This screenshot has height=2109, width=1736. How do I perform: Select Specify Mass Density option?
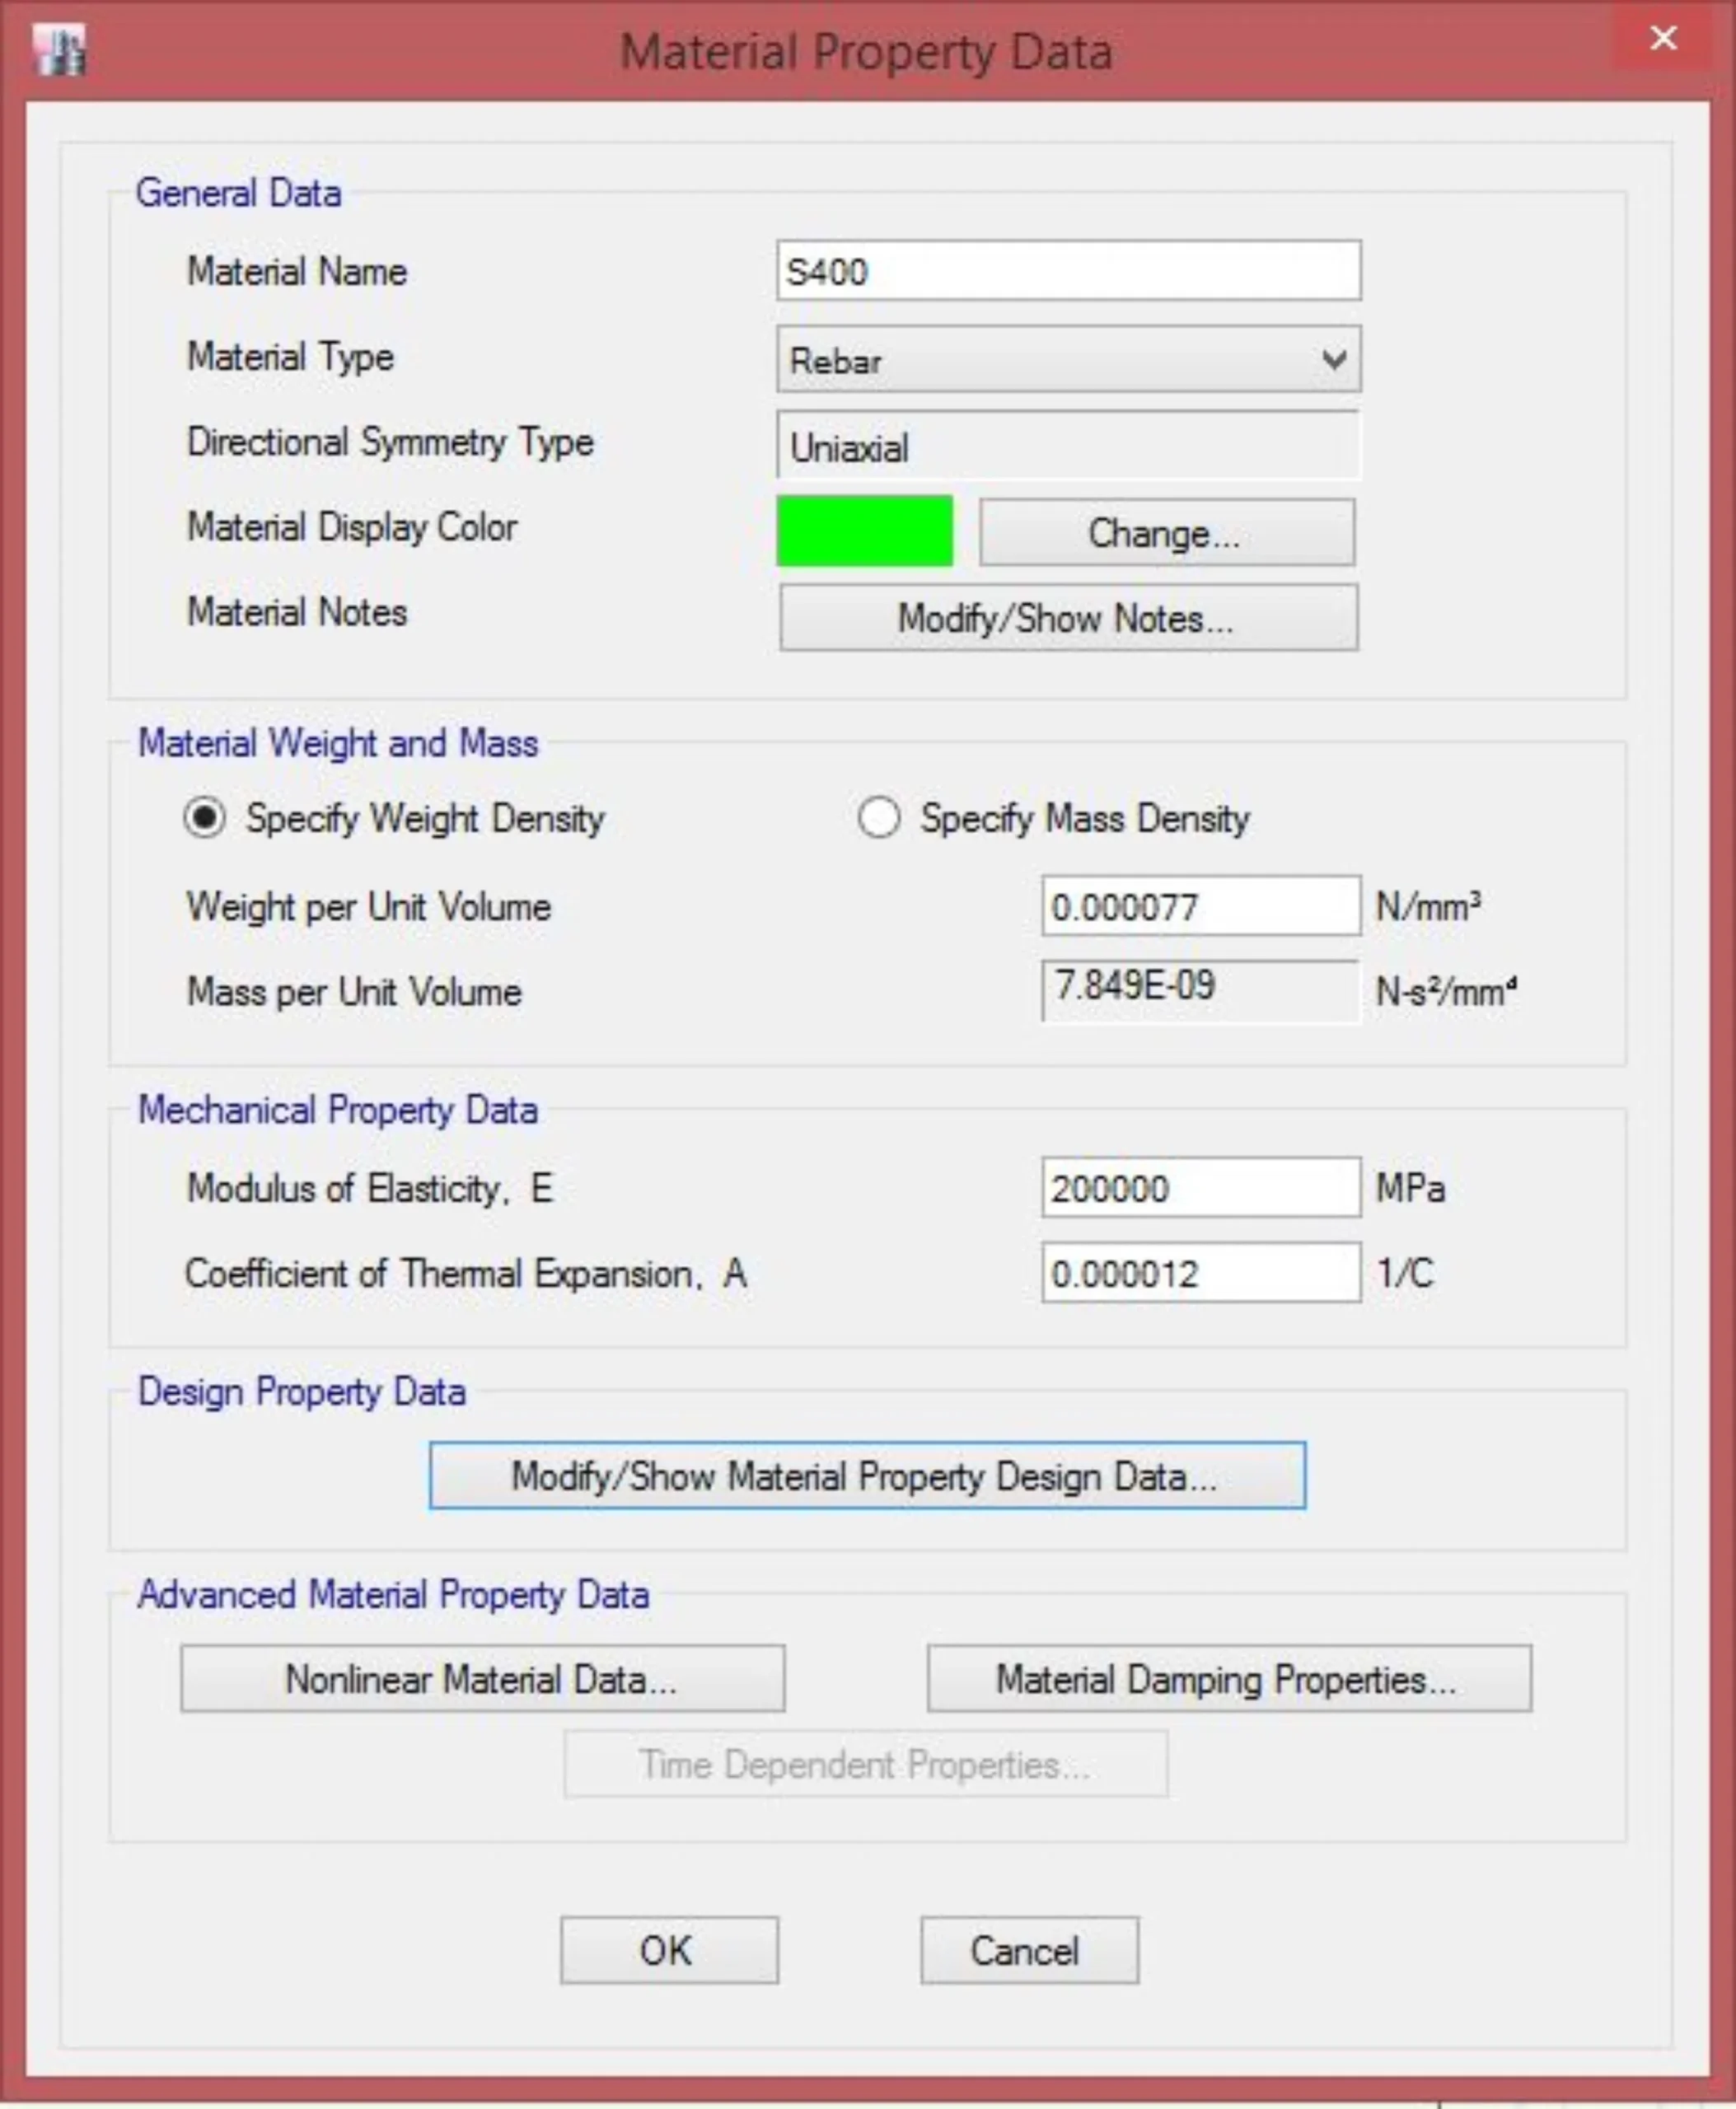pyautogui.click(x=879, y=818)
